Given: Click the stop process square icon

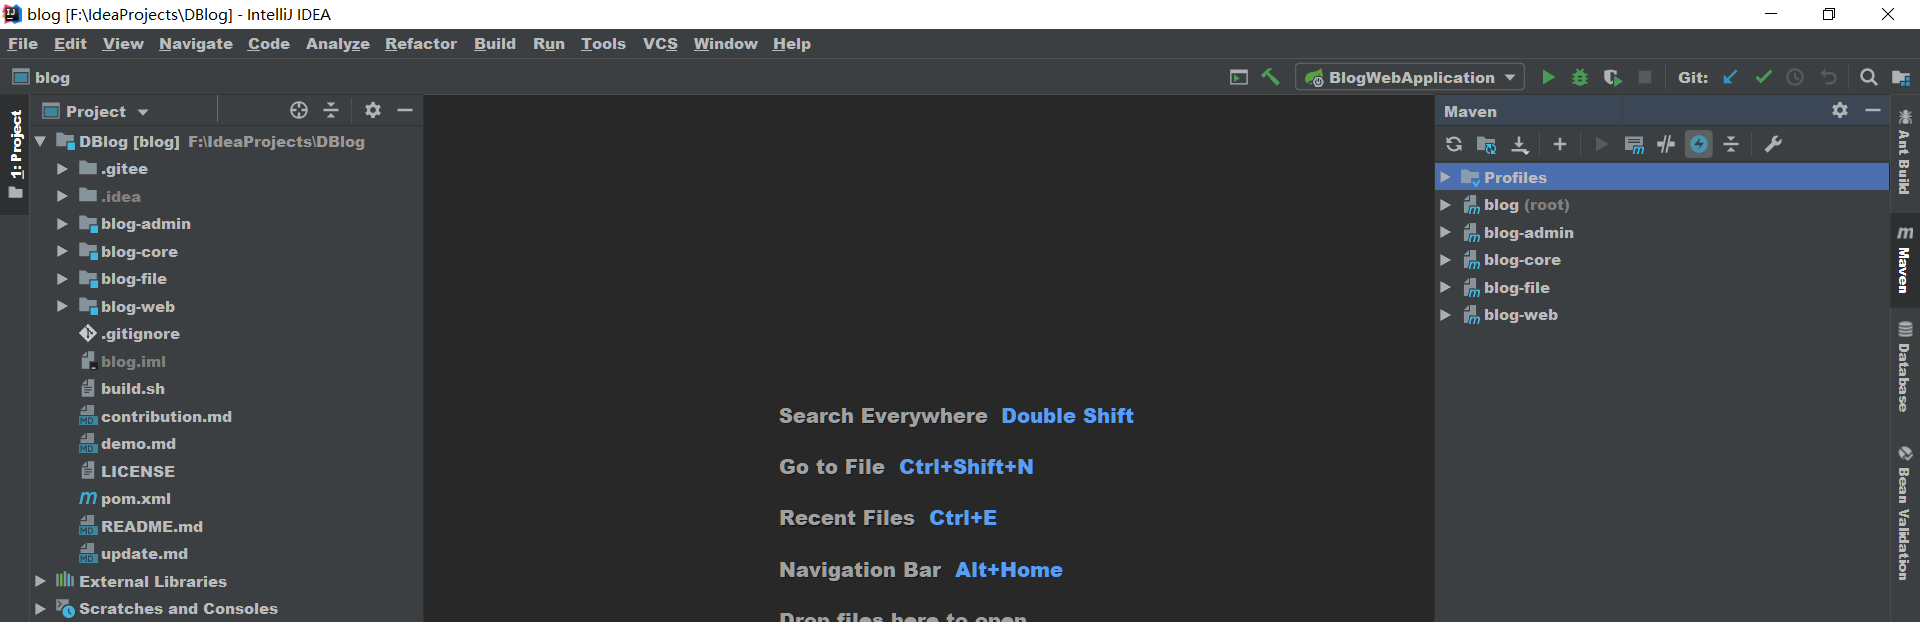Looking at the screenshot, I should tap(1645, 77).
